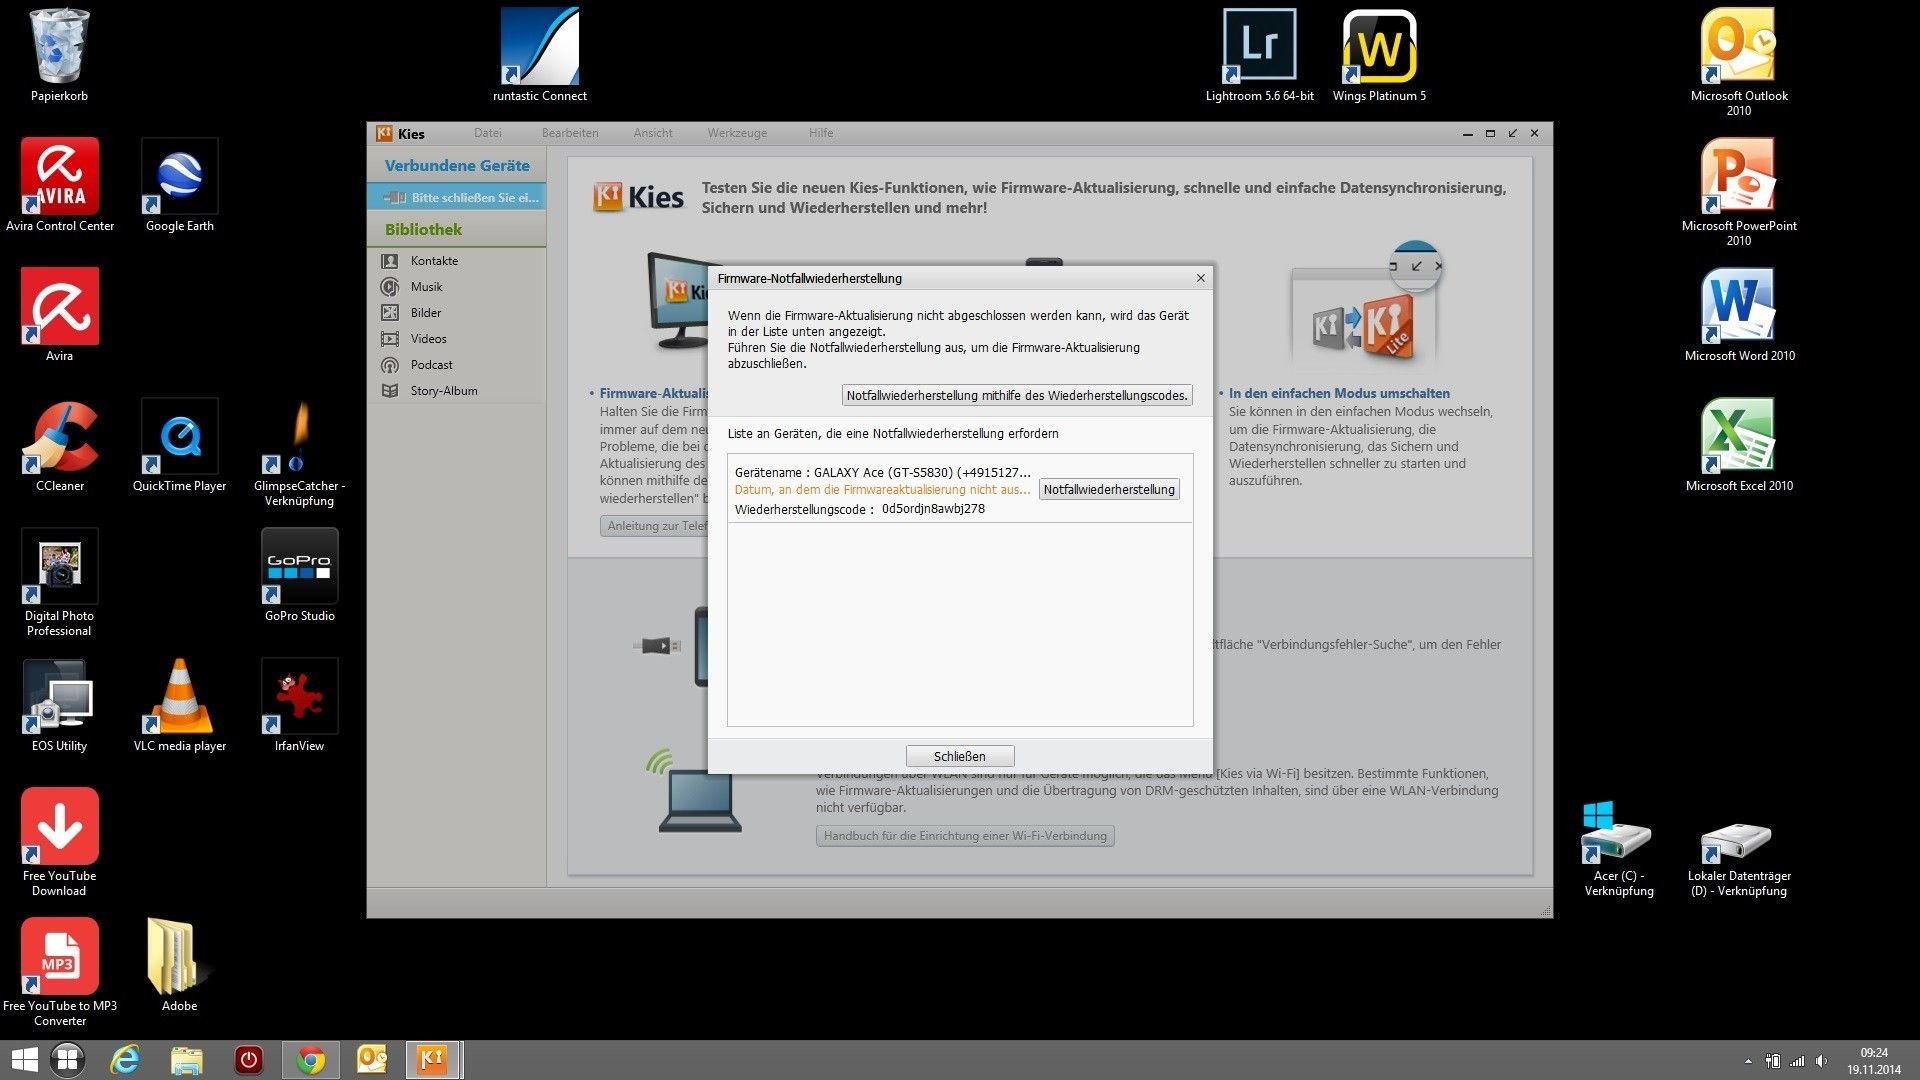This screenshot has width=1920, height=1080.
Task: Select 'Bitte schließen Sie ei...' device entry
Action: click(457, 197)
